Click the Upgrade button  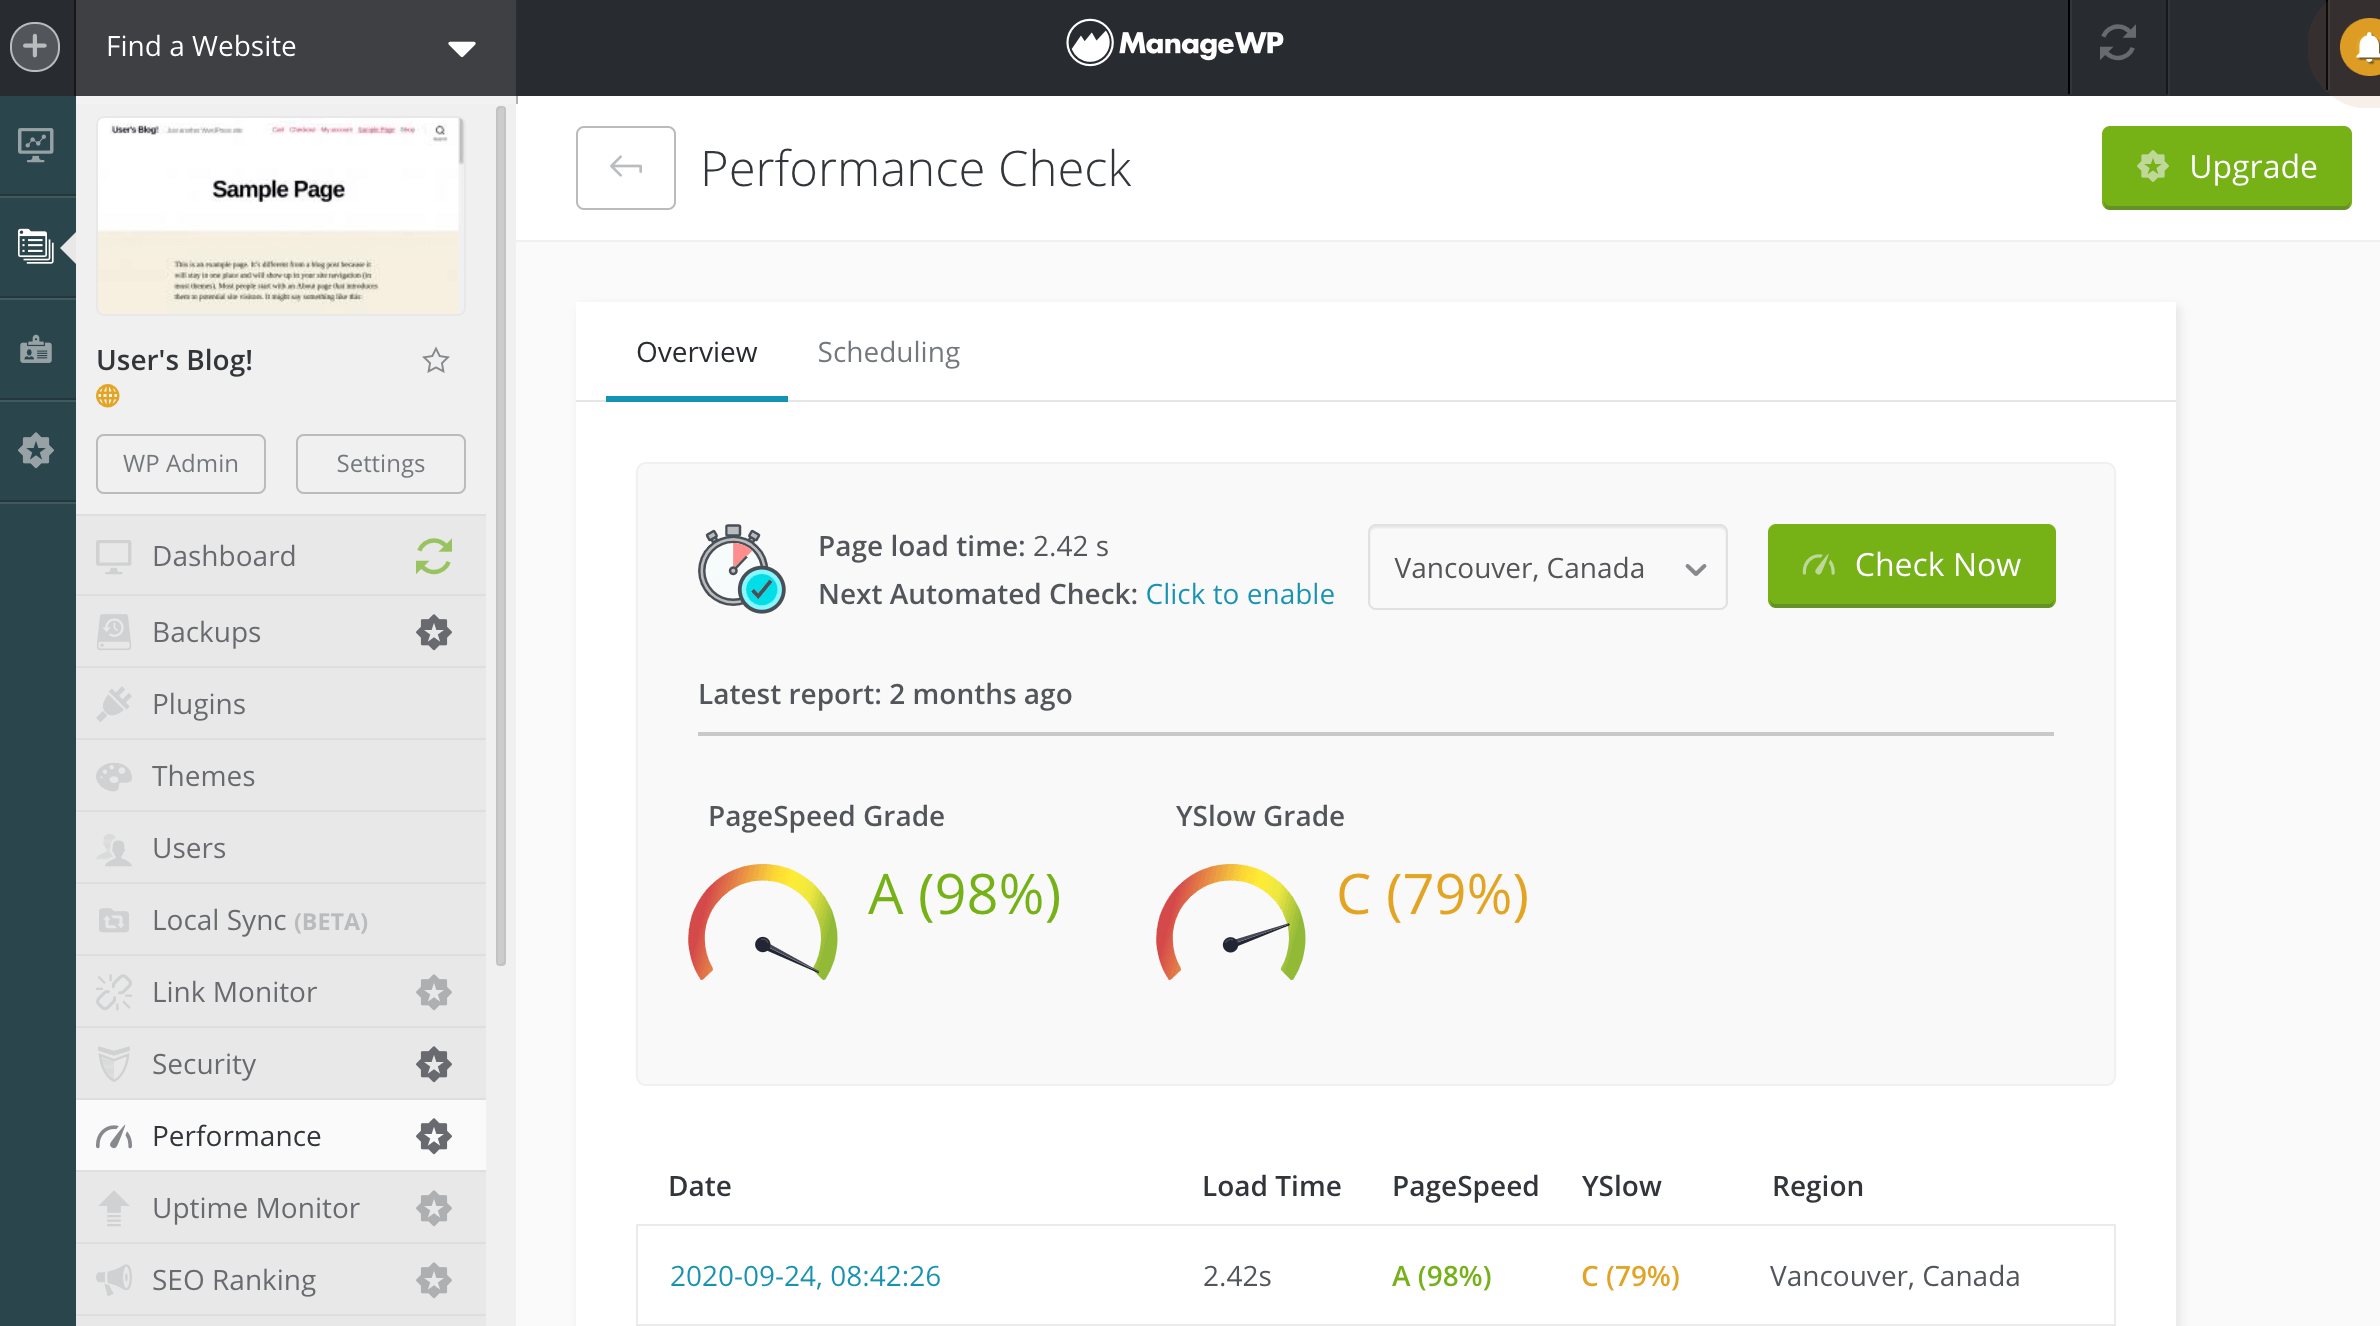2227,165
